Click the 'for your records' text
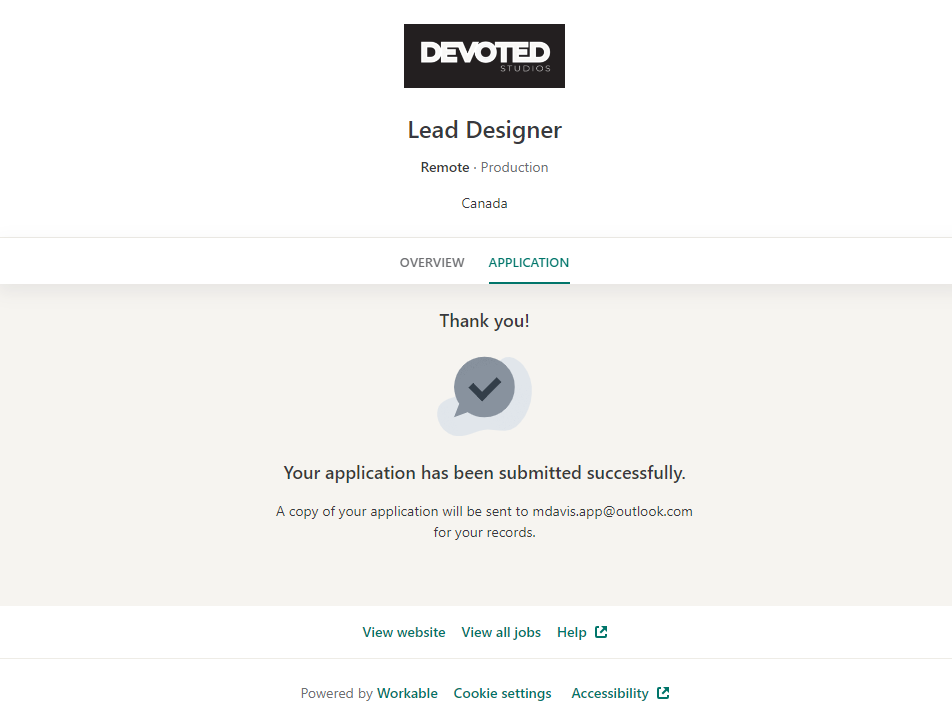Screen dimensions: 952x727 pyautogui.click(x=484, y=532)
